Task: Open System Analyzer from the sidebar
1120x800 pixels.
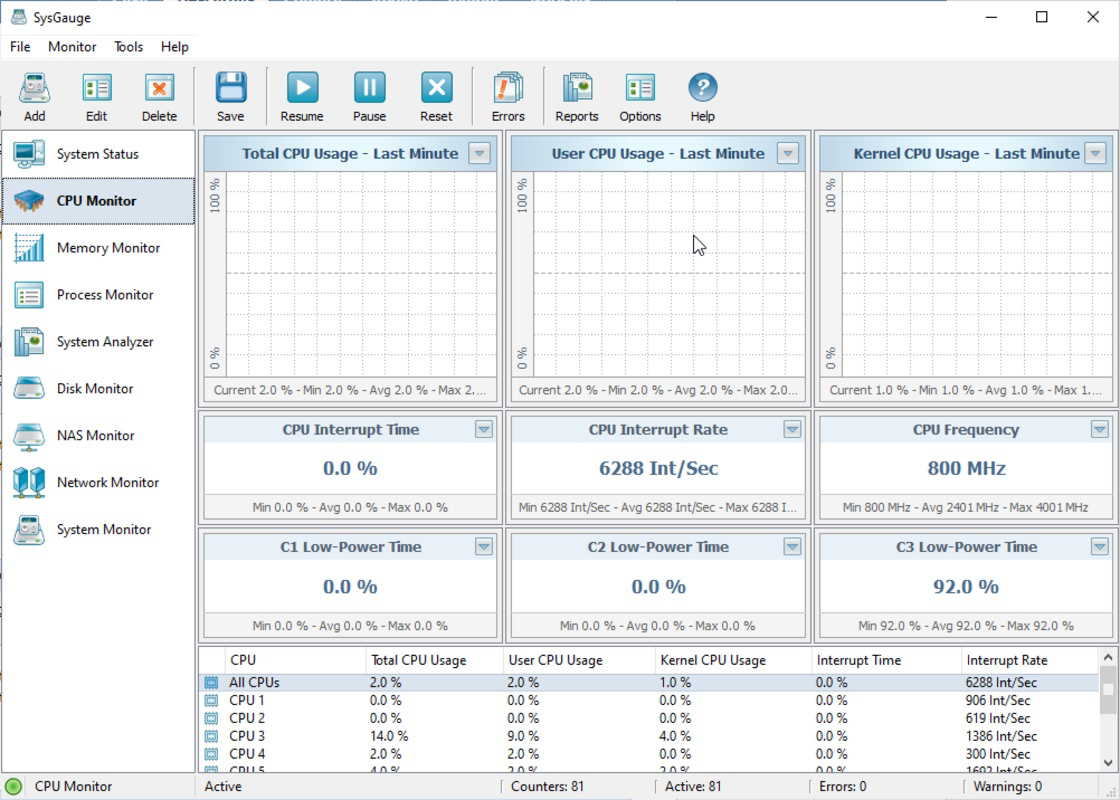Action: [98, 342]
